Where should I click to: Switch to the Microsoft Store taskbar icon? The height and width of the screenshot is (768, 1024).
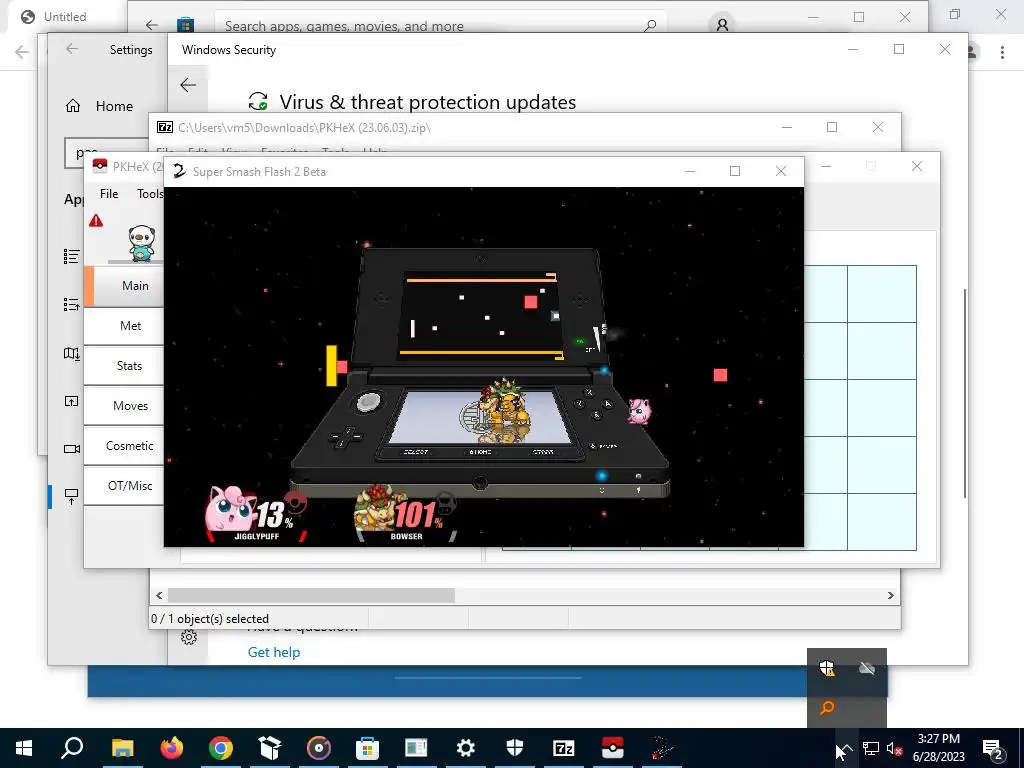pos(367,748)
